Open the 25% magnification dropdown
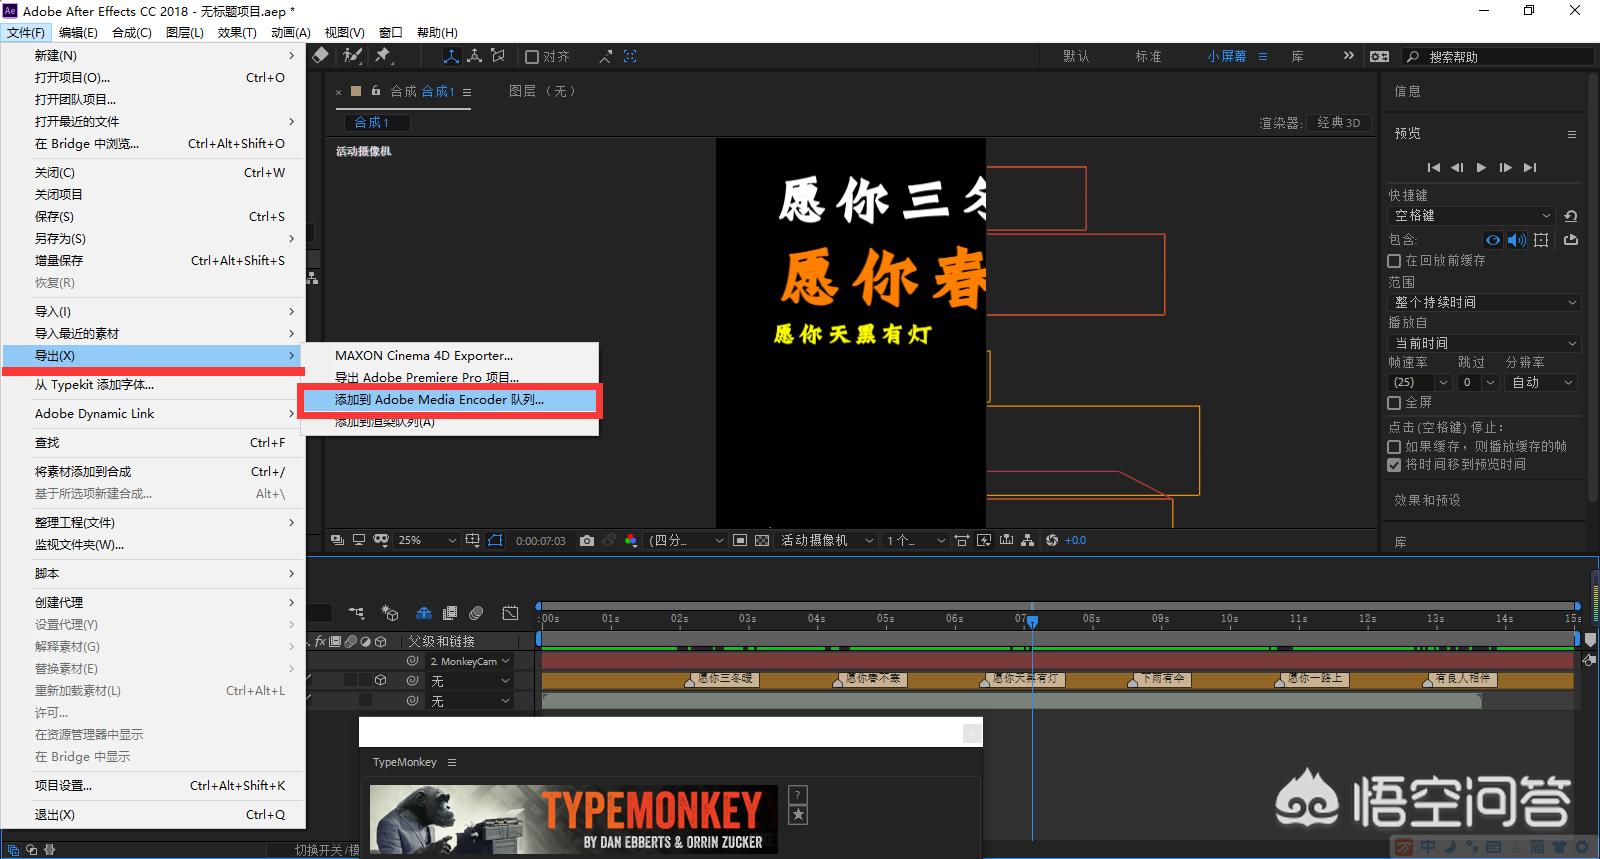The height and width of the screenshot is (859, 1600). 427,540
